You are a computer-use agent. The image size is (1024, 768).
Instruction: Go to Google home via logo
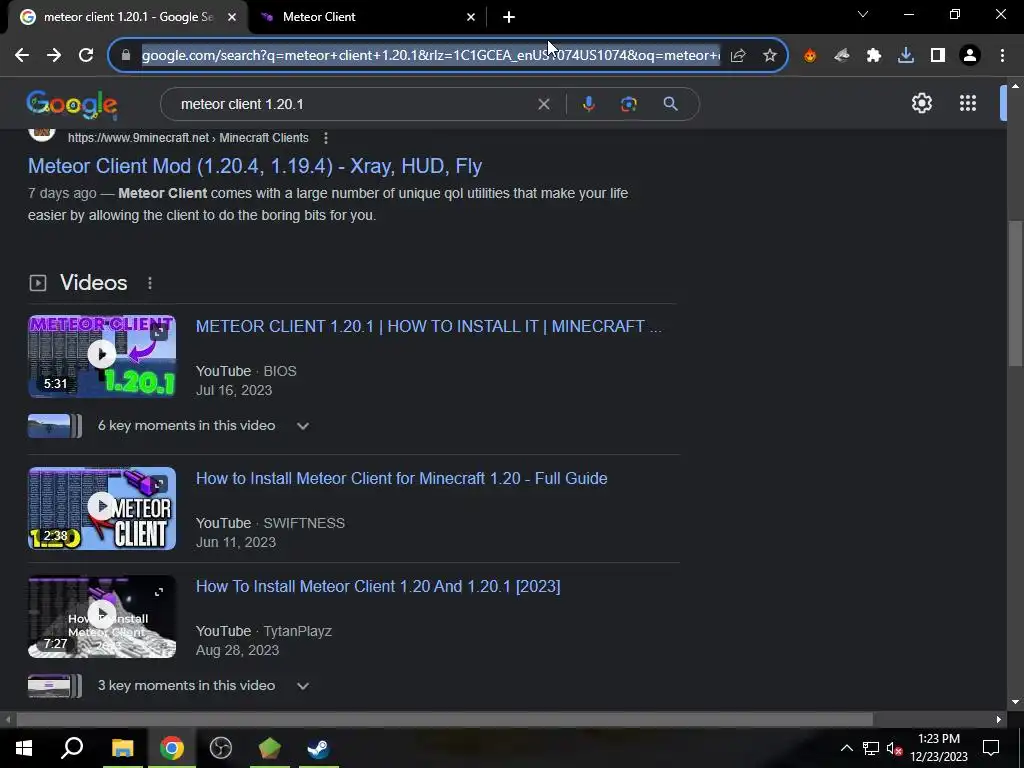(72, 104)
